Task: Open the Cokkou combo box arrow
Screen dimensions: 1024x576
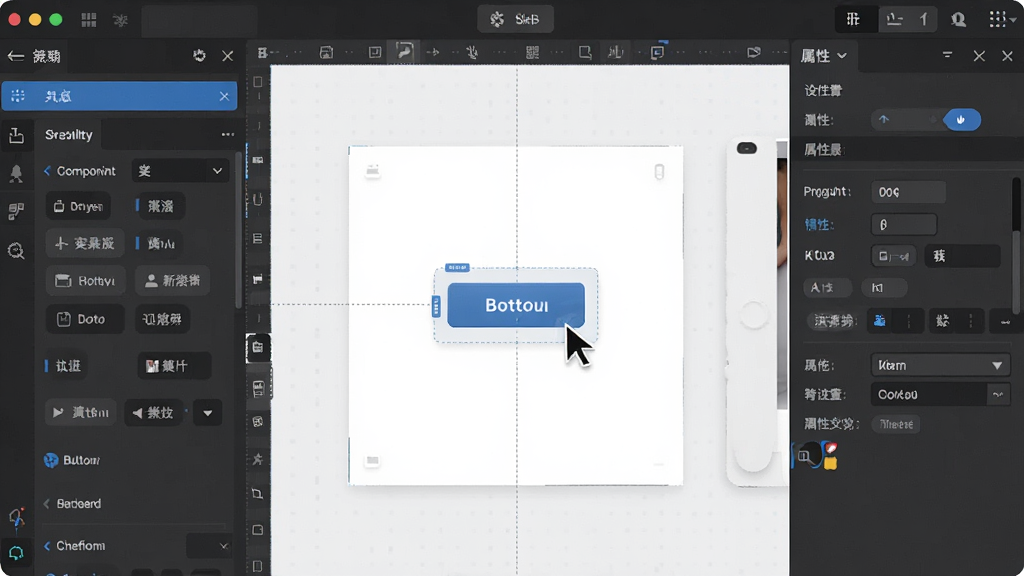Action: tap(998, 394)
